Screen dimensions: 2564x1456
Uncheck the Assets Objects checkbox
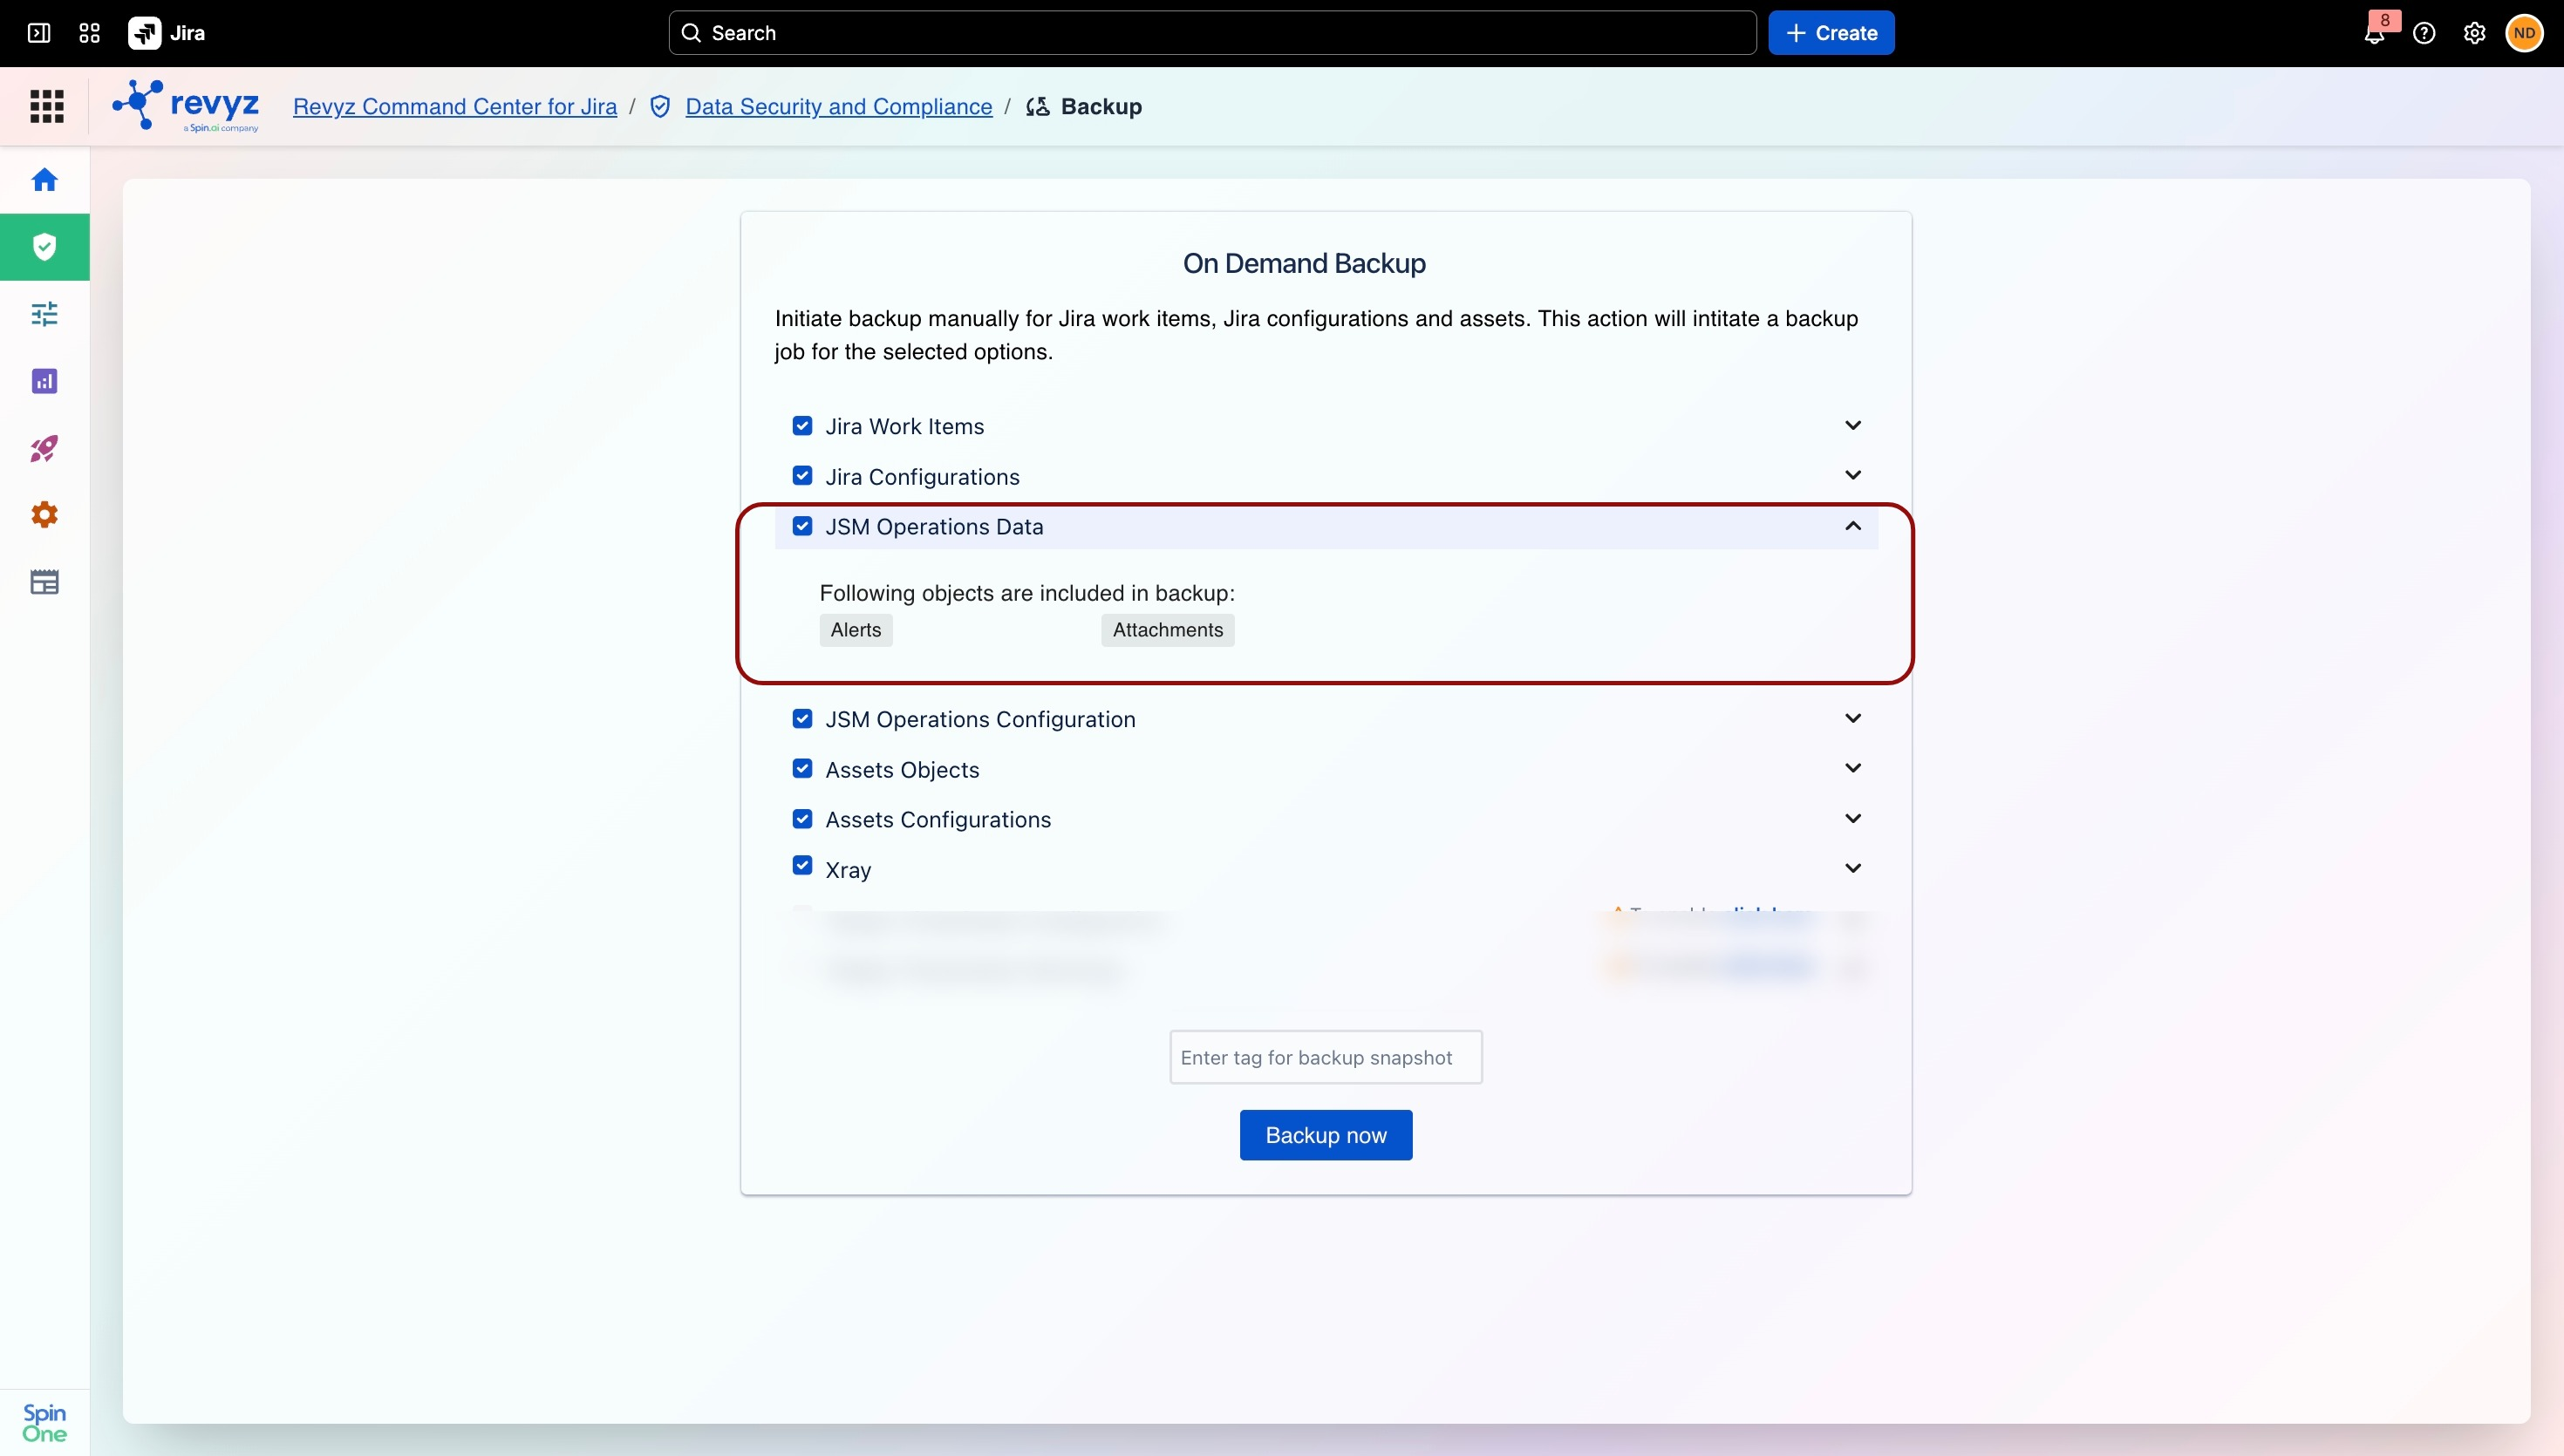802,769
